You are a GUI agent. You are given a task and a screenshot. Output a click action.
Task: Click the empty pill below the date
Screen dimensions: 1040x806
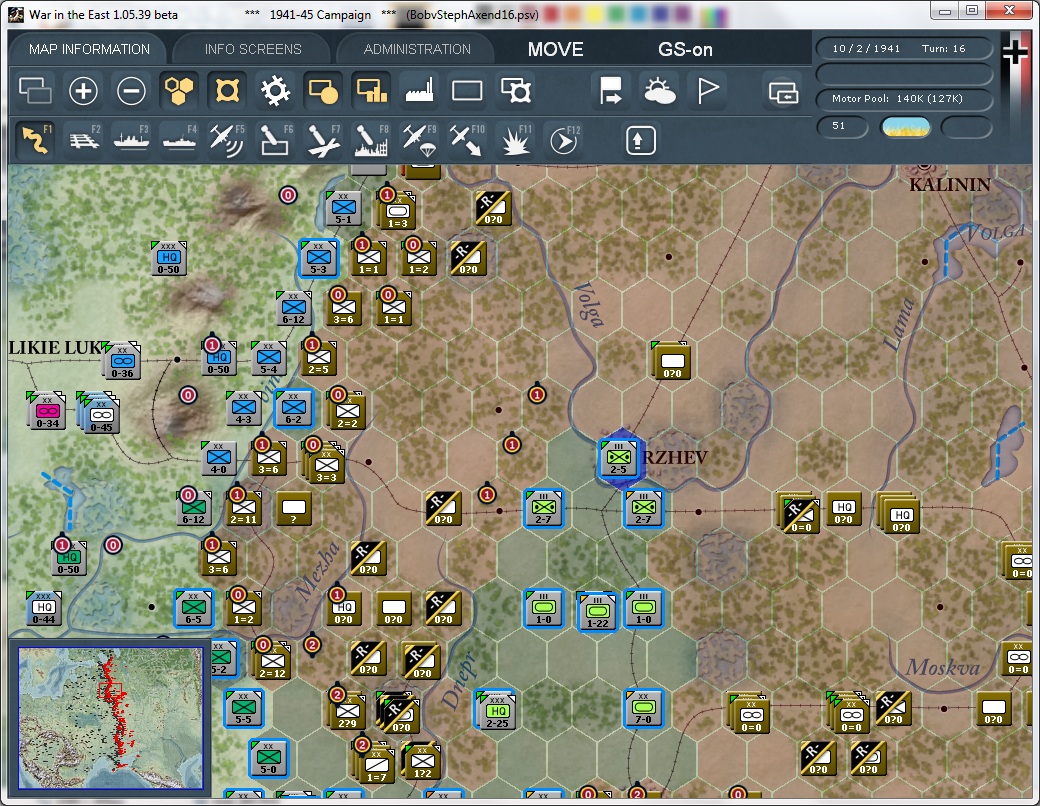[903, 74]
